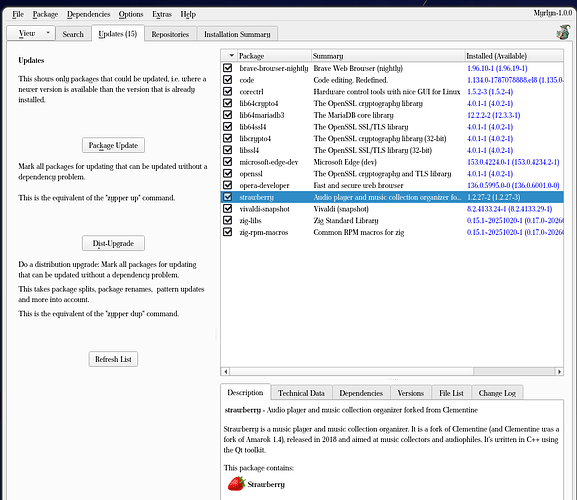Click the Dist-Upgrade button
577x500 pixels.
pyautogui.click(x=113, y=243)
